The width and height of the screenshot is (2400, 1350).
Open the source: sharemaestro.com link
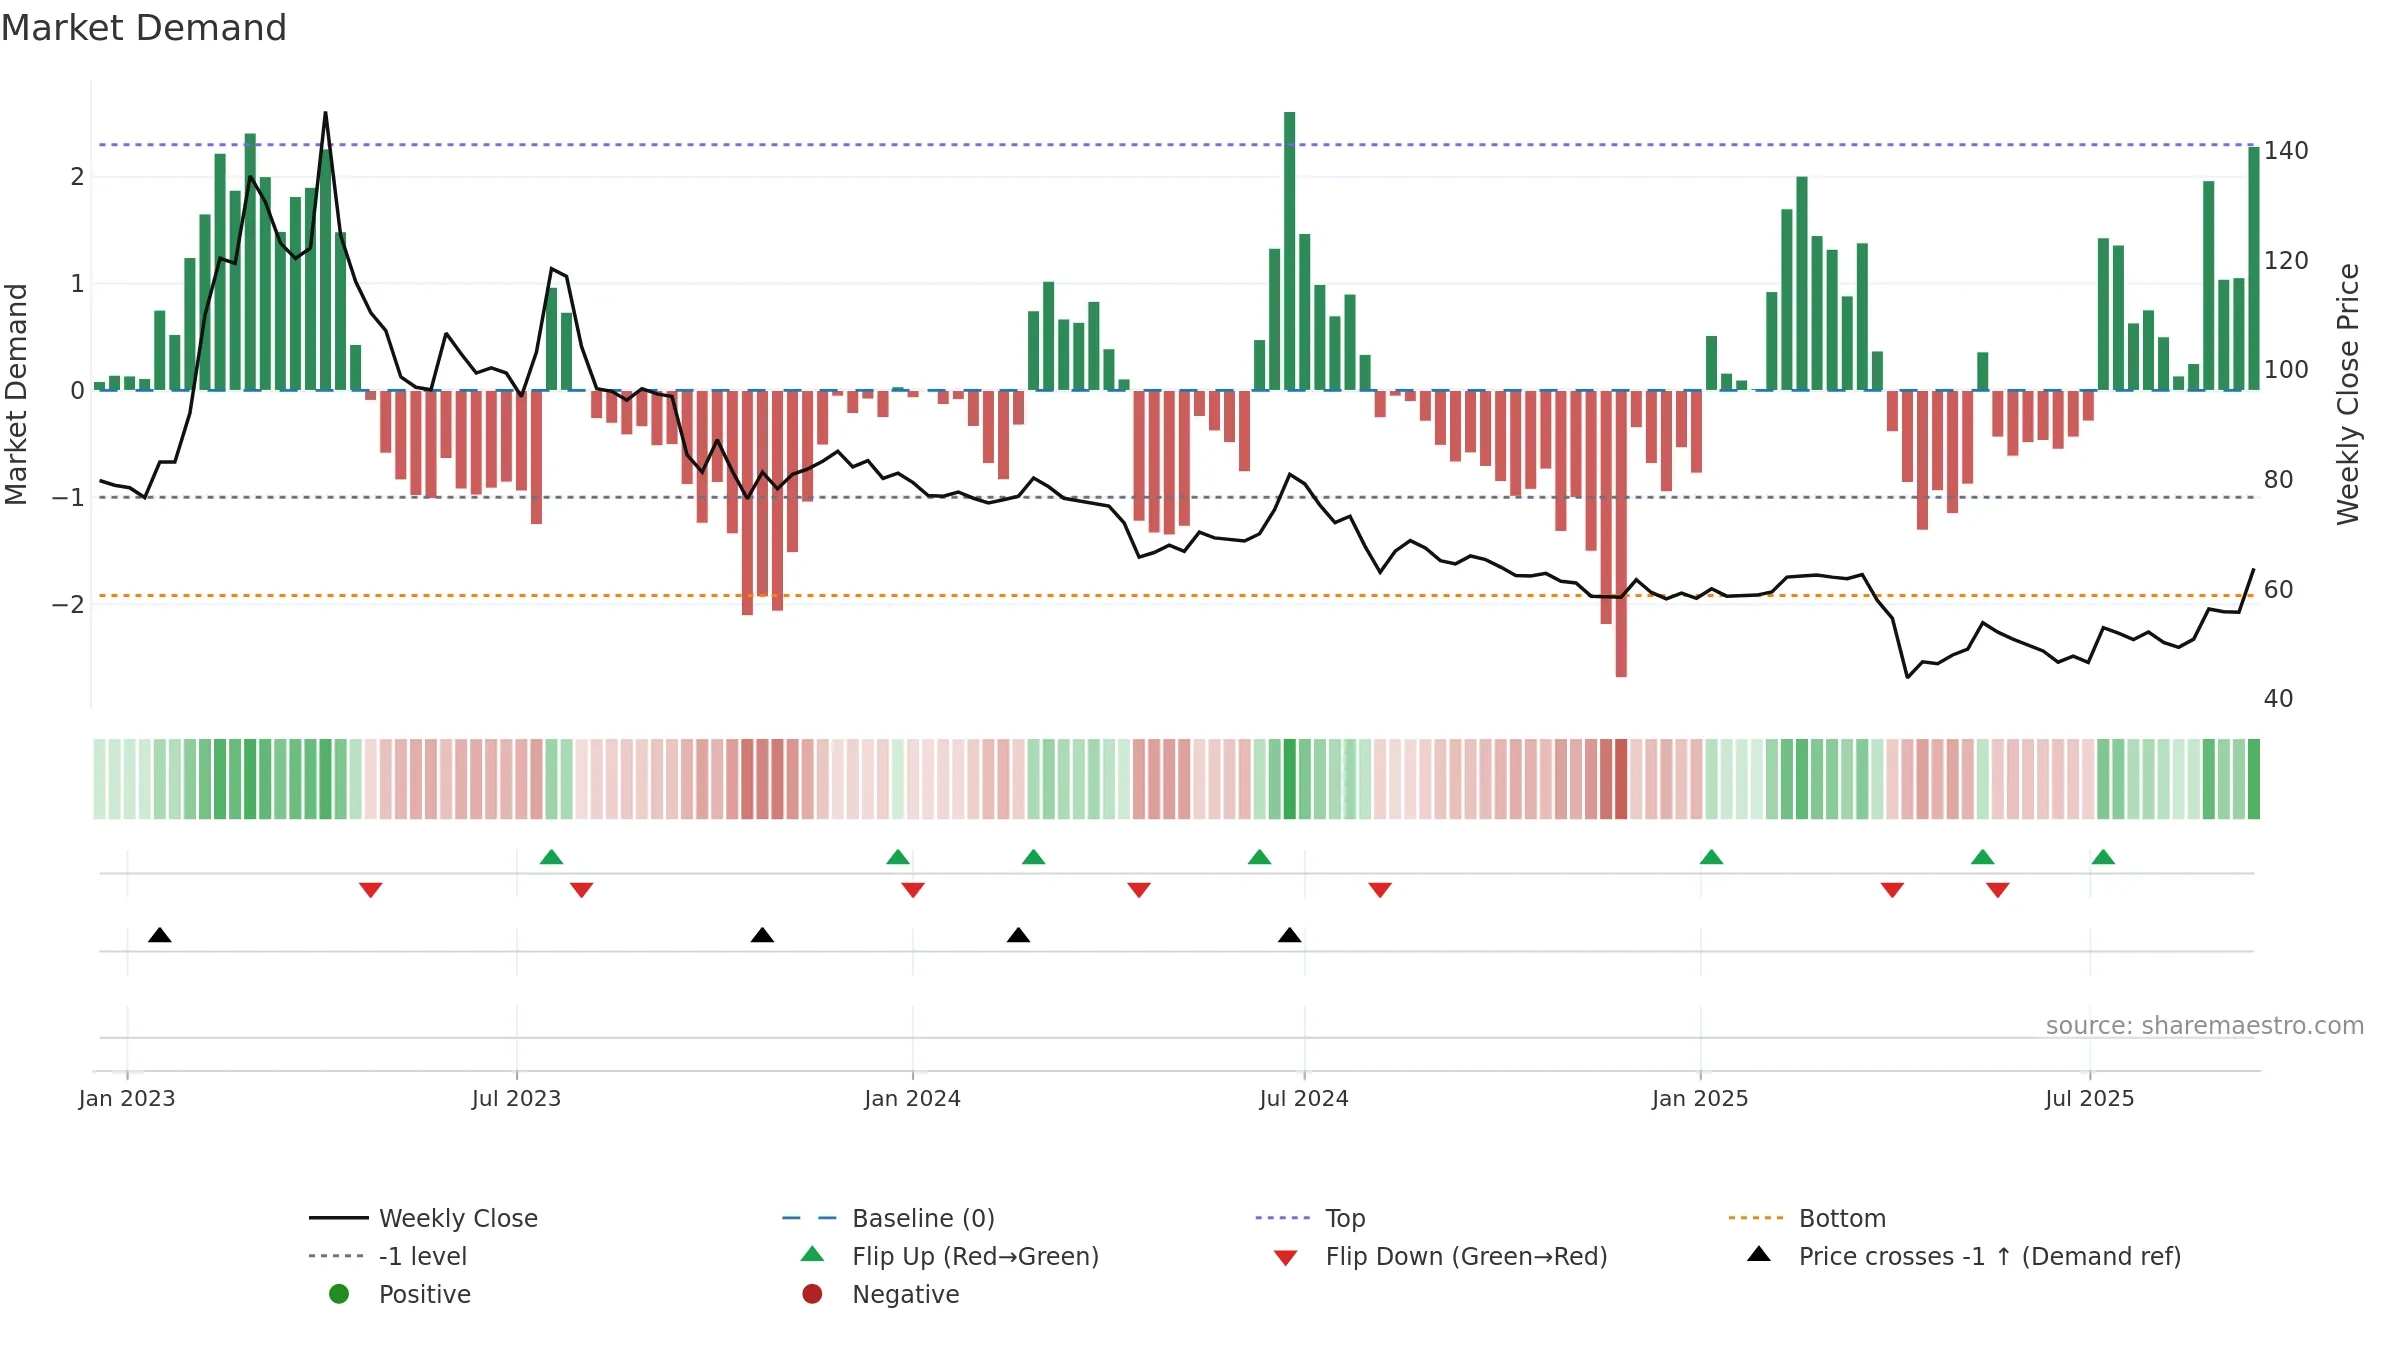coord(2205,1025)
